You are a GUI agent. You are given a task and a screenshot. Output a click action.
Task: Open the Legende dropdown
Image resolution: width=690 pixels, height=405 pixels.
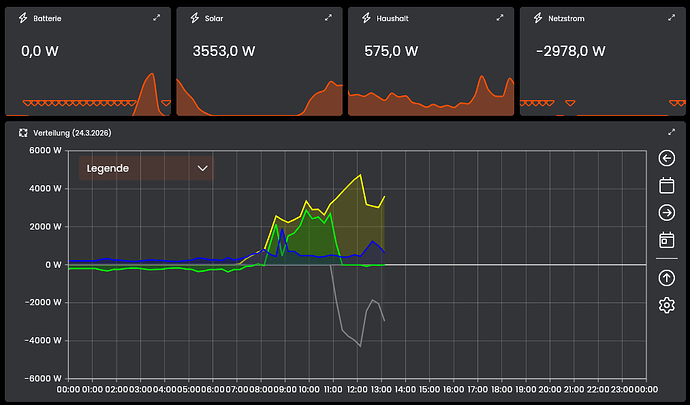pos(147,168)
